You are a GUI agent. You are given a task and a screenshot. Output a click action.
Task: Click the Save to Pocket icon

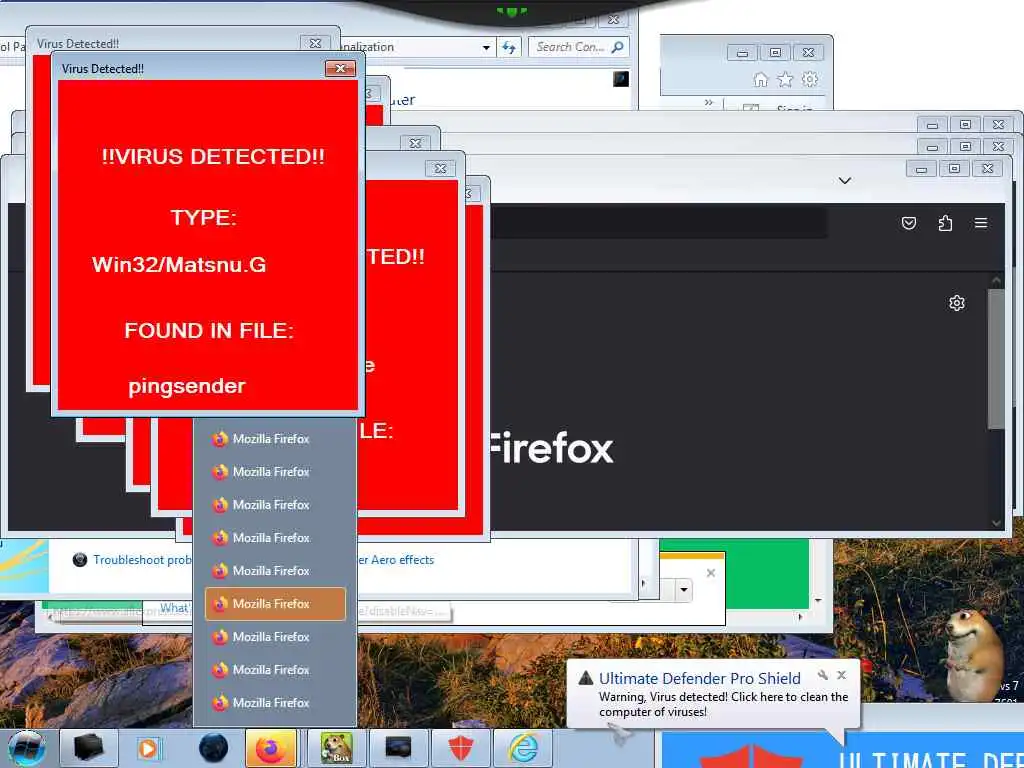coord(908,223)
